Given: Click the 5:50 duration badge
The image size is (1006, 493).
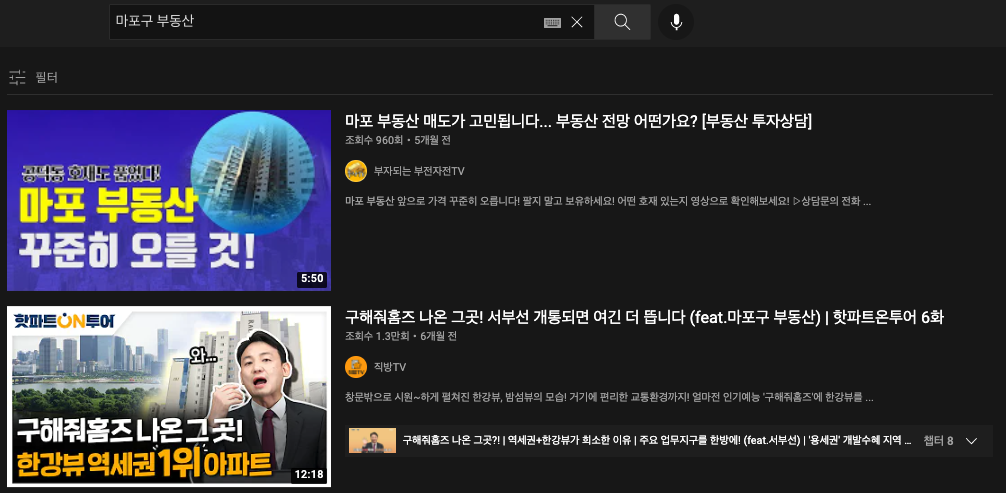Looking at the screenshot, I should click(312, 279).
